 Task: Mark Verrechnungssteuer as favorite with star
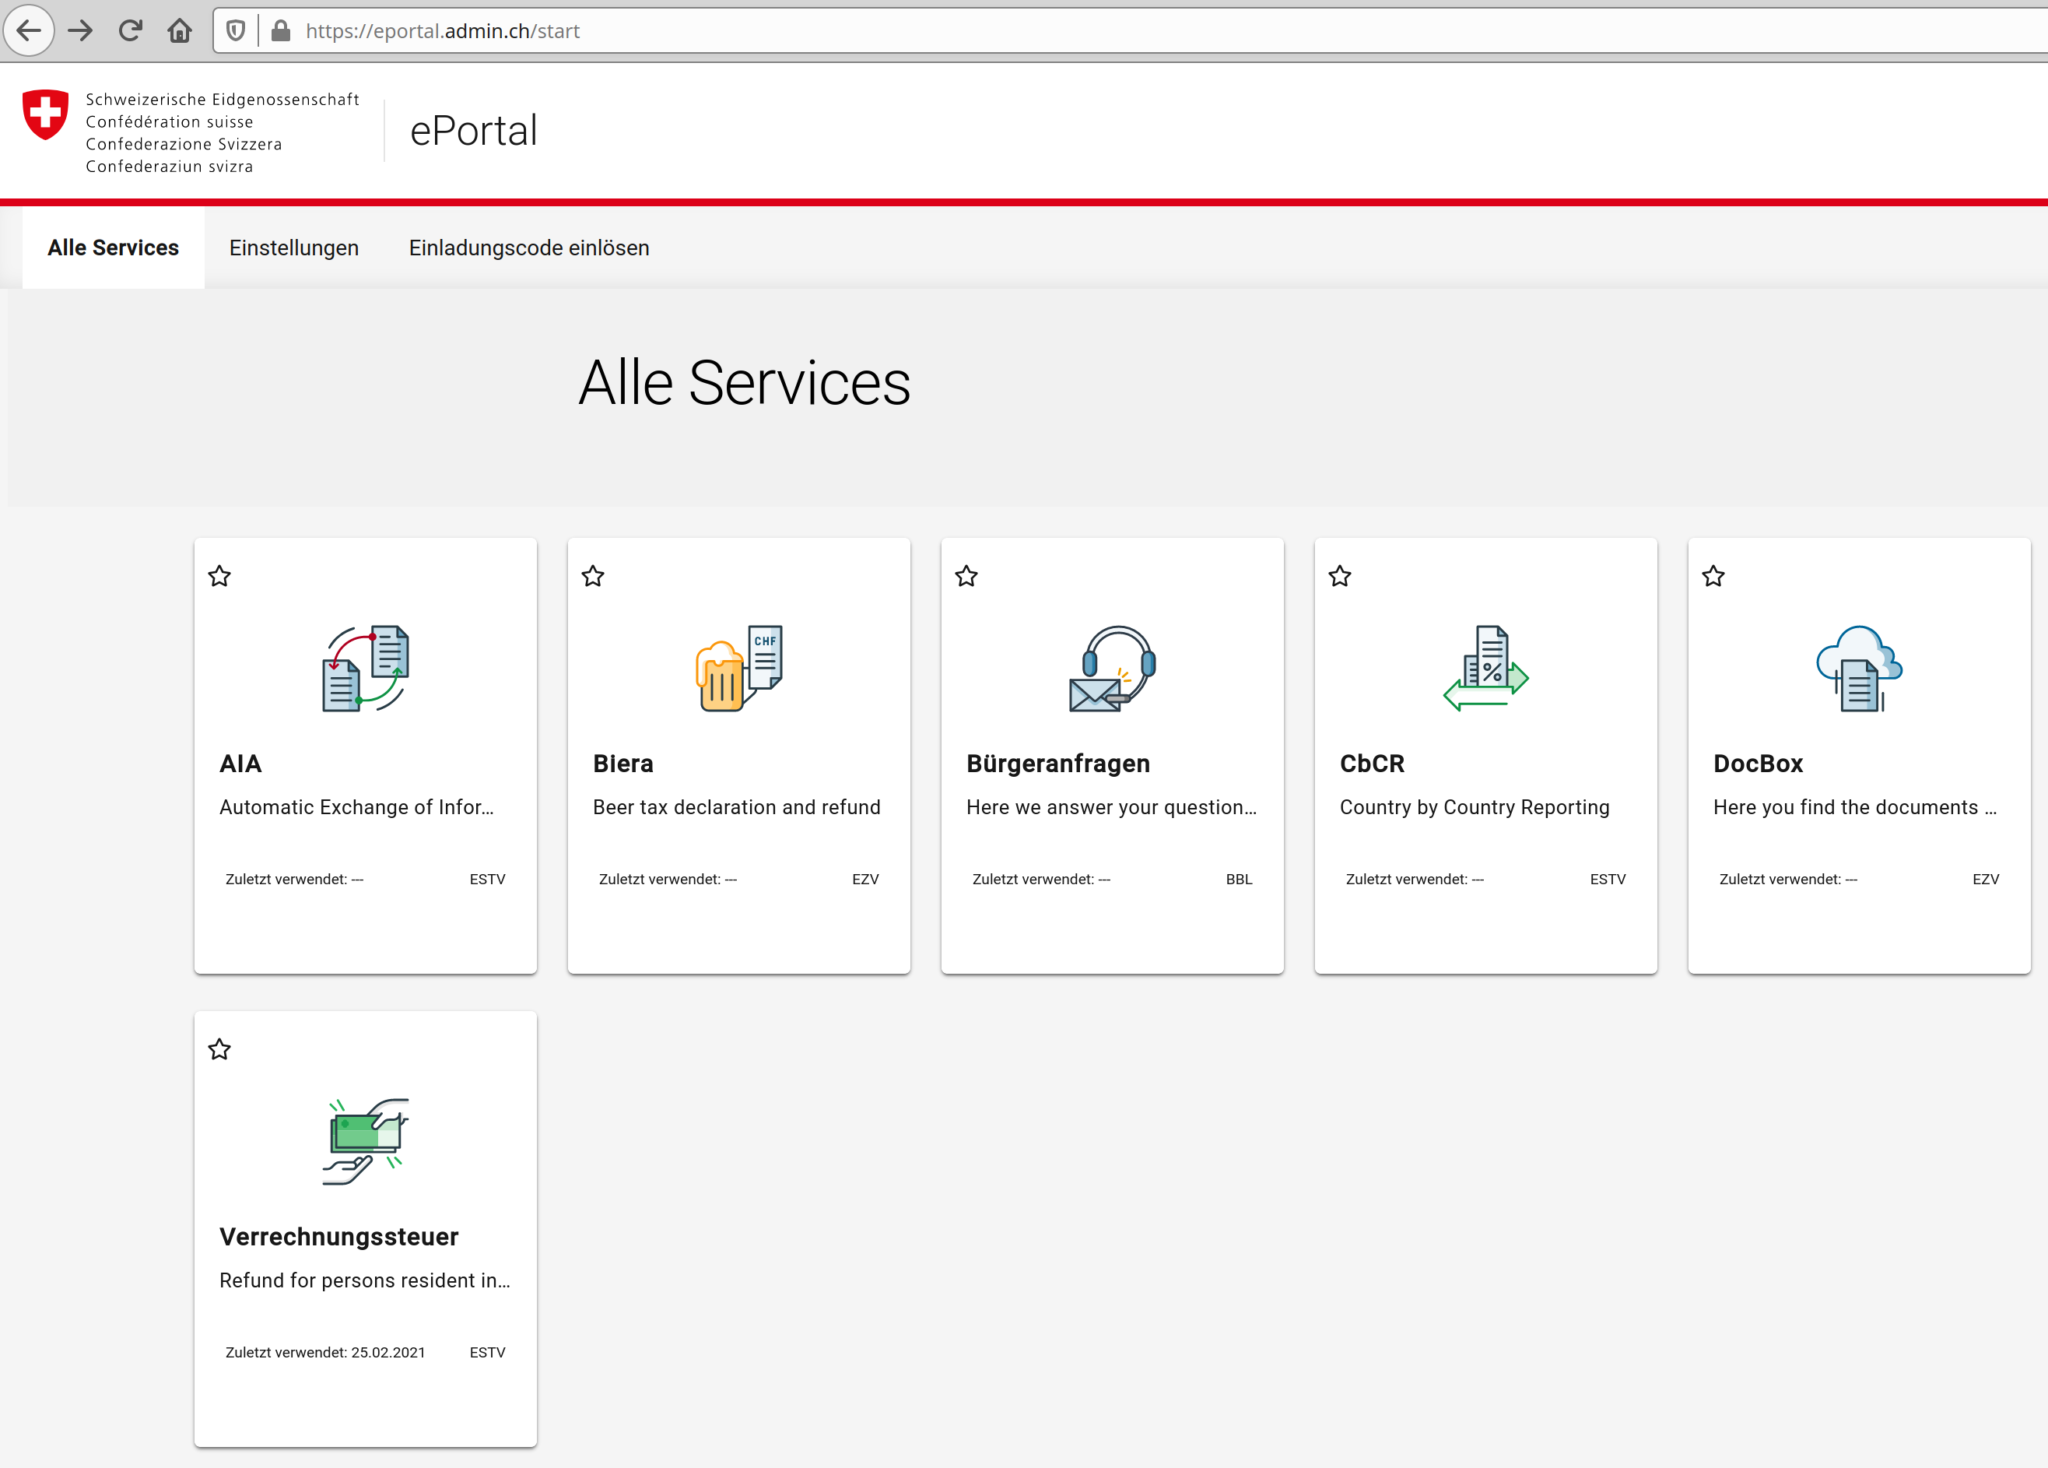220,1049
